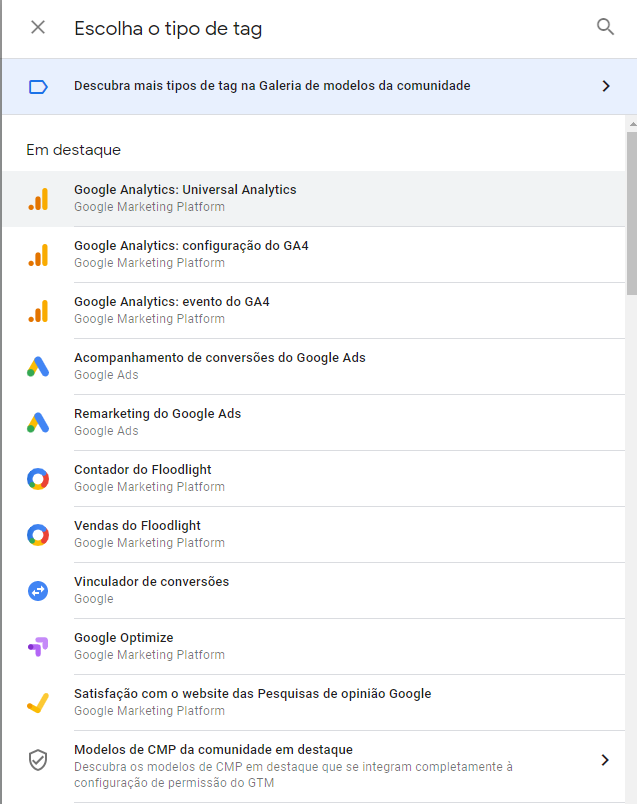Click the CMP shield icon

point(38,760)
